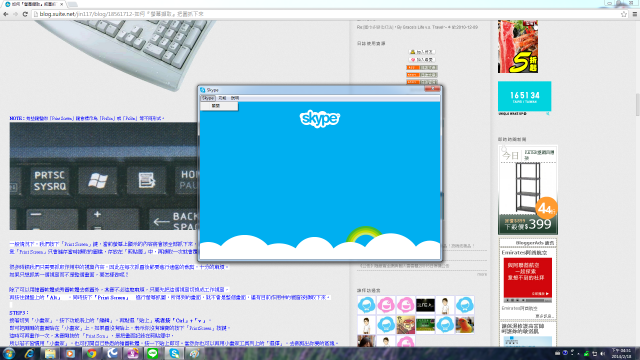Select the Skype icon in the taskbar
The image size is (640, 360).
point(174,353)
